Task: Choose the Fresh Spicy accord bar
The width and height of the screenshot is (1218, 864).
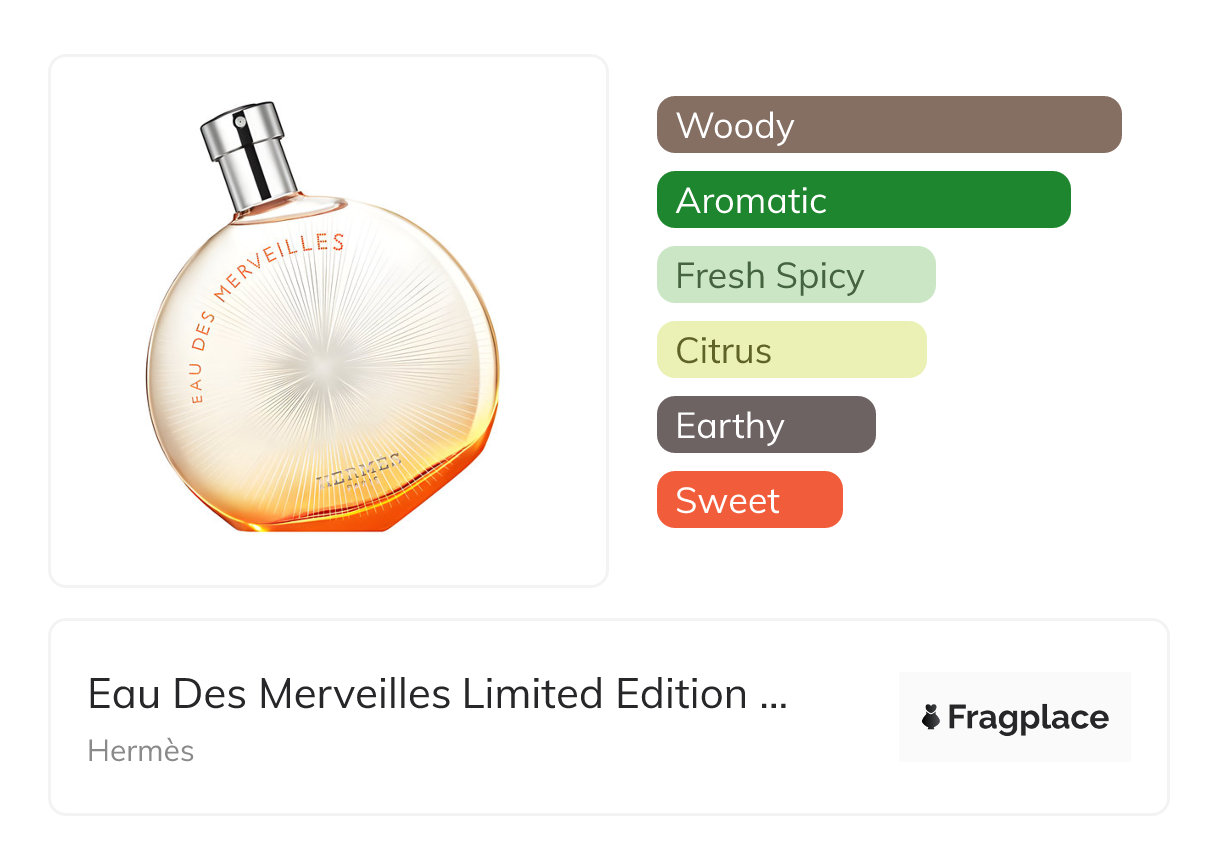Action: (795, 275)
